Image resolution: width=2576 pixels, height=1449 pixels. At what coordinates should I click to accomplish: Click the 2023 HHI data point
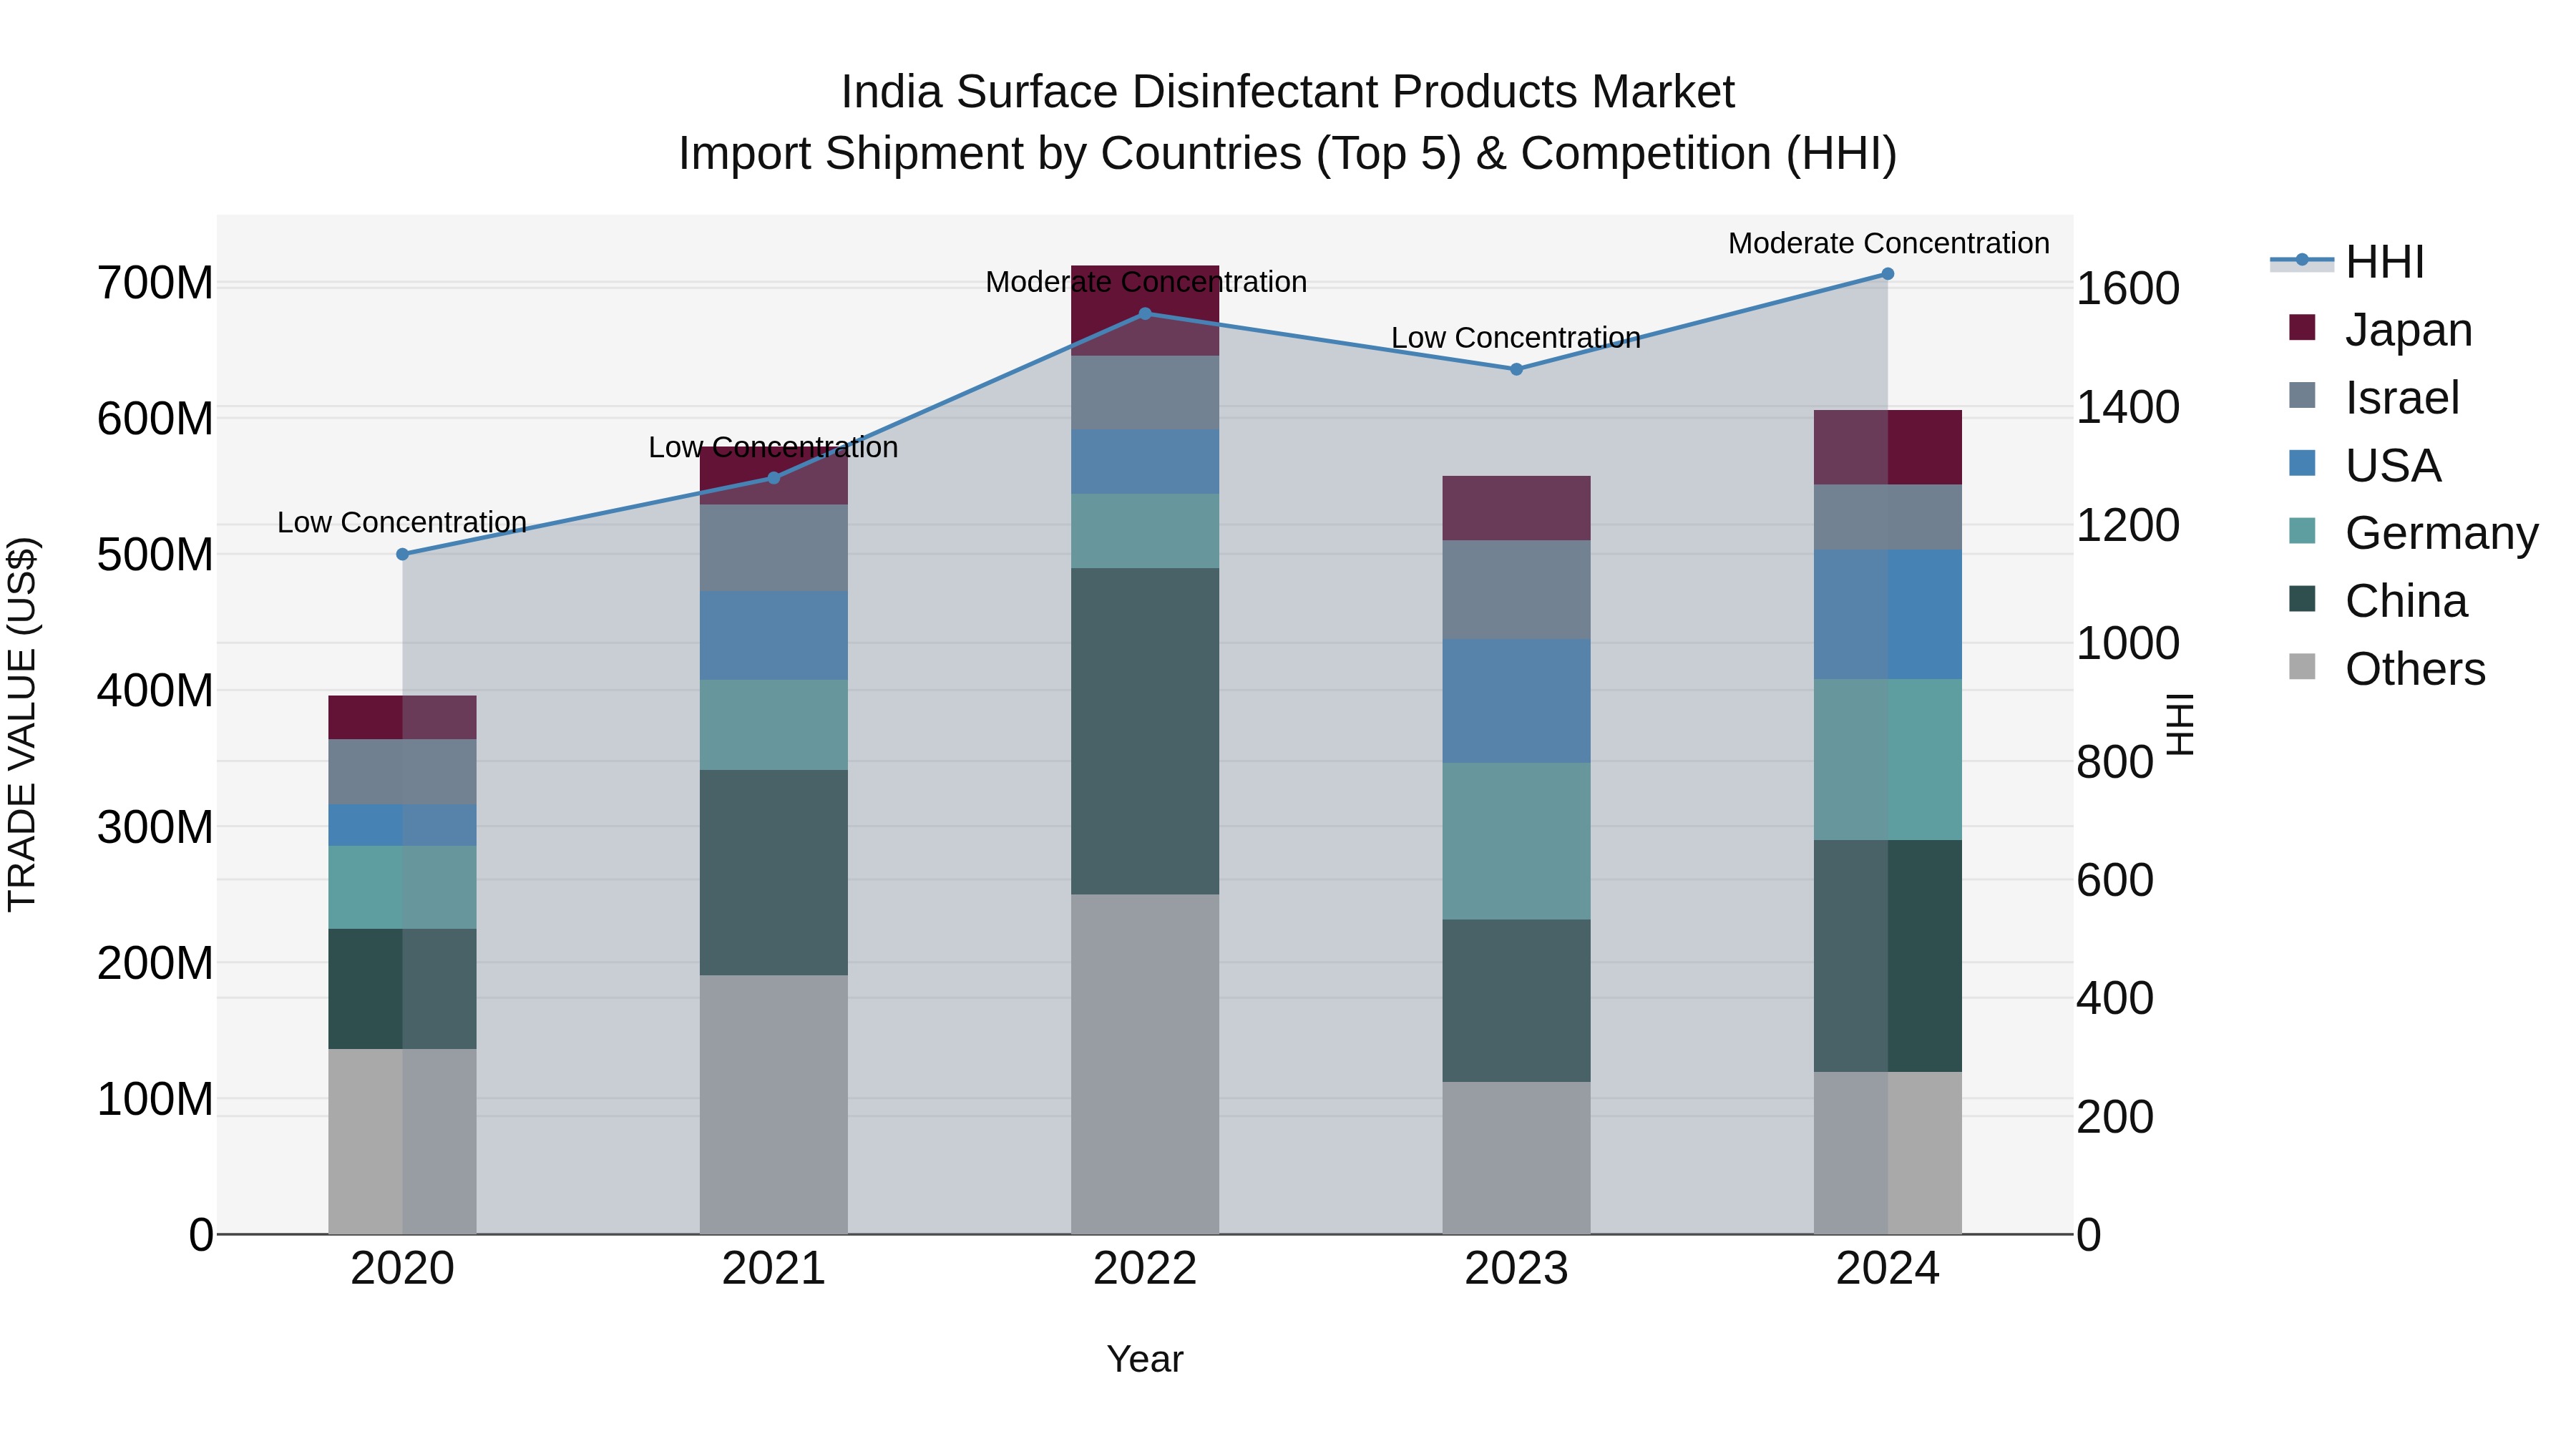(x=1516, y=369)
